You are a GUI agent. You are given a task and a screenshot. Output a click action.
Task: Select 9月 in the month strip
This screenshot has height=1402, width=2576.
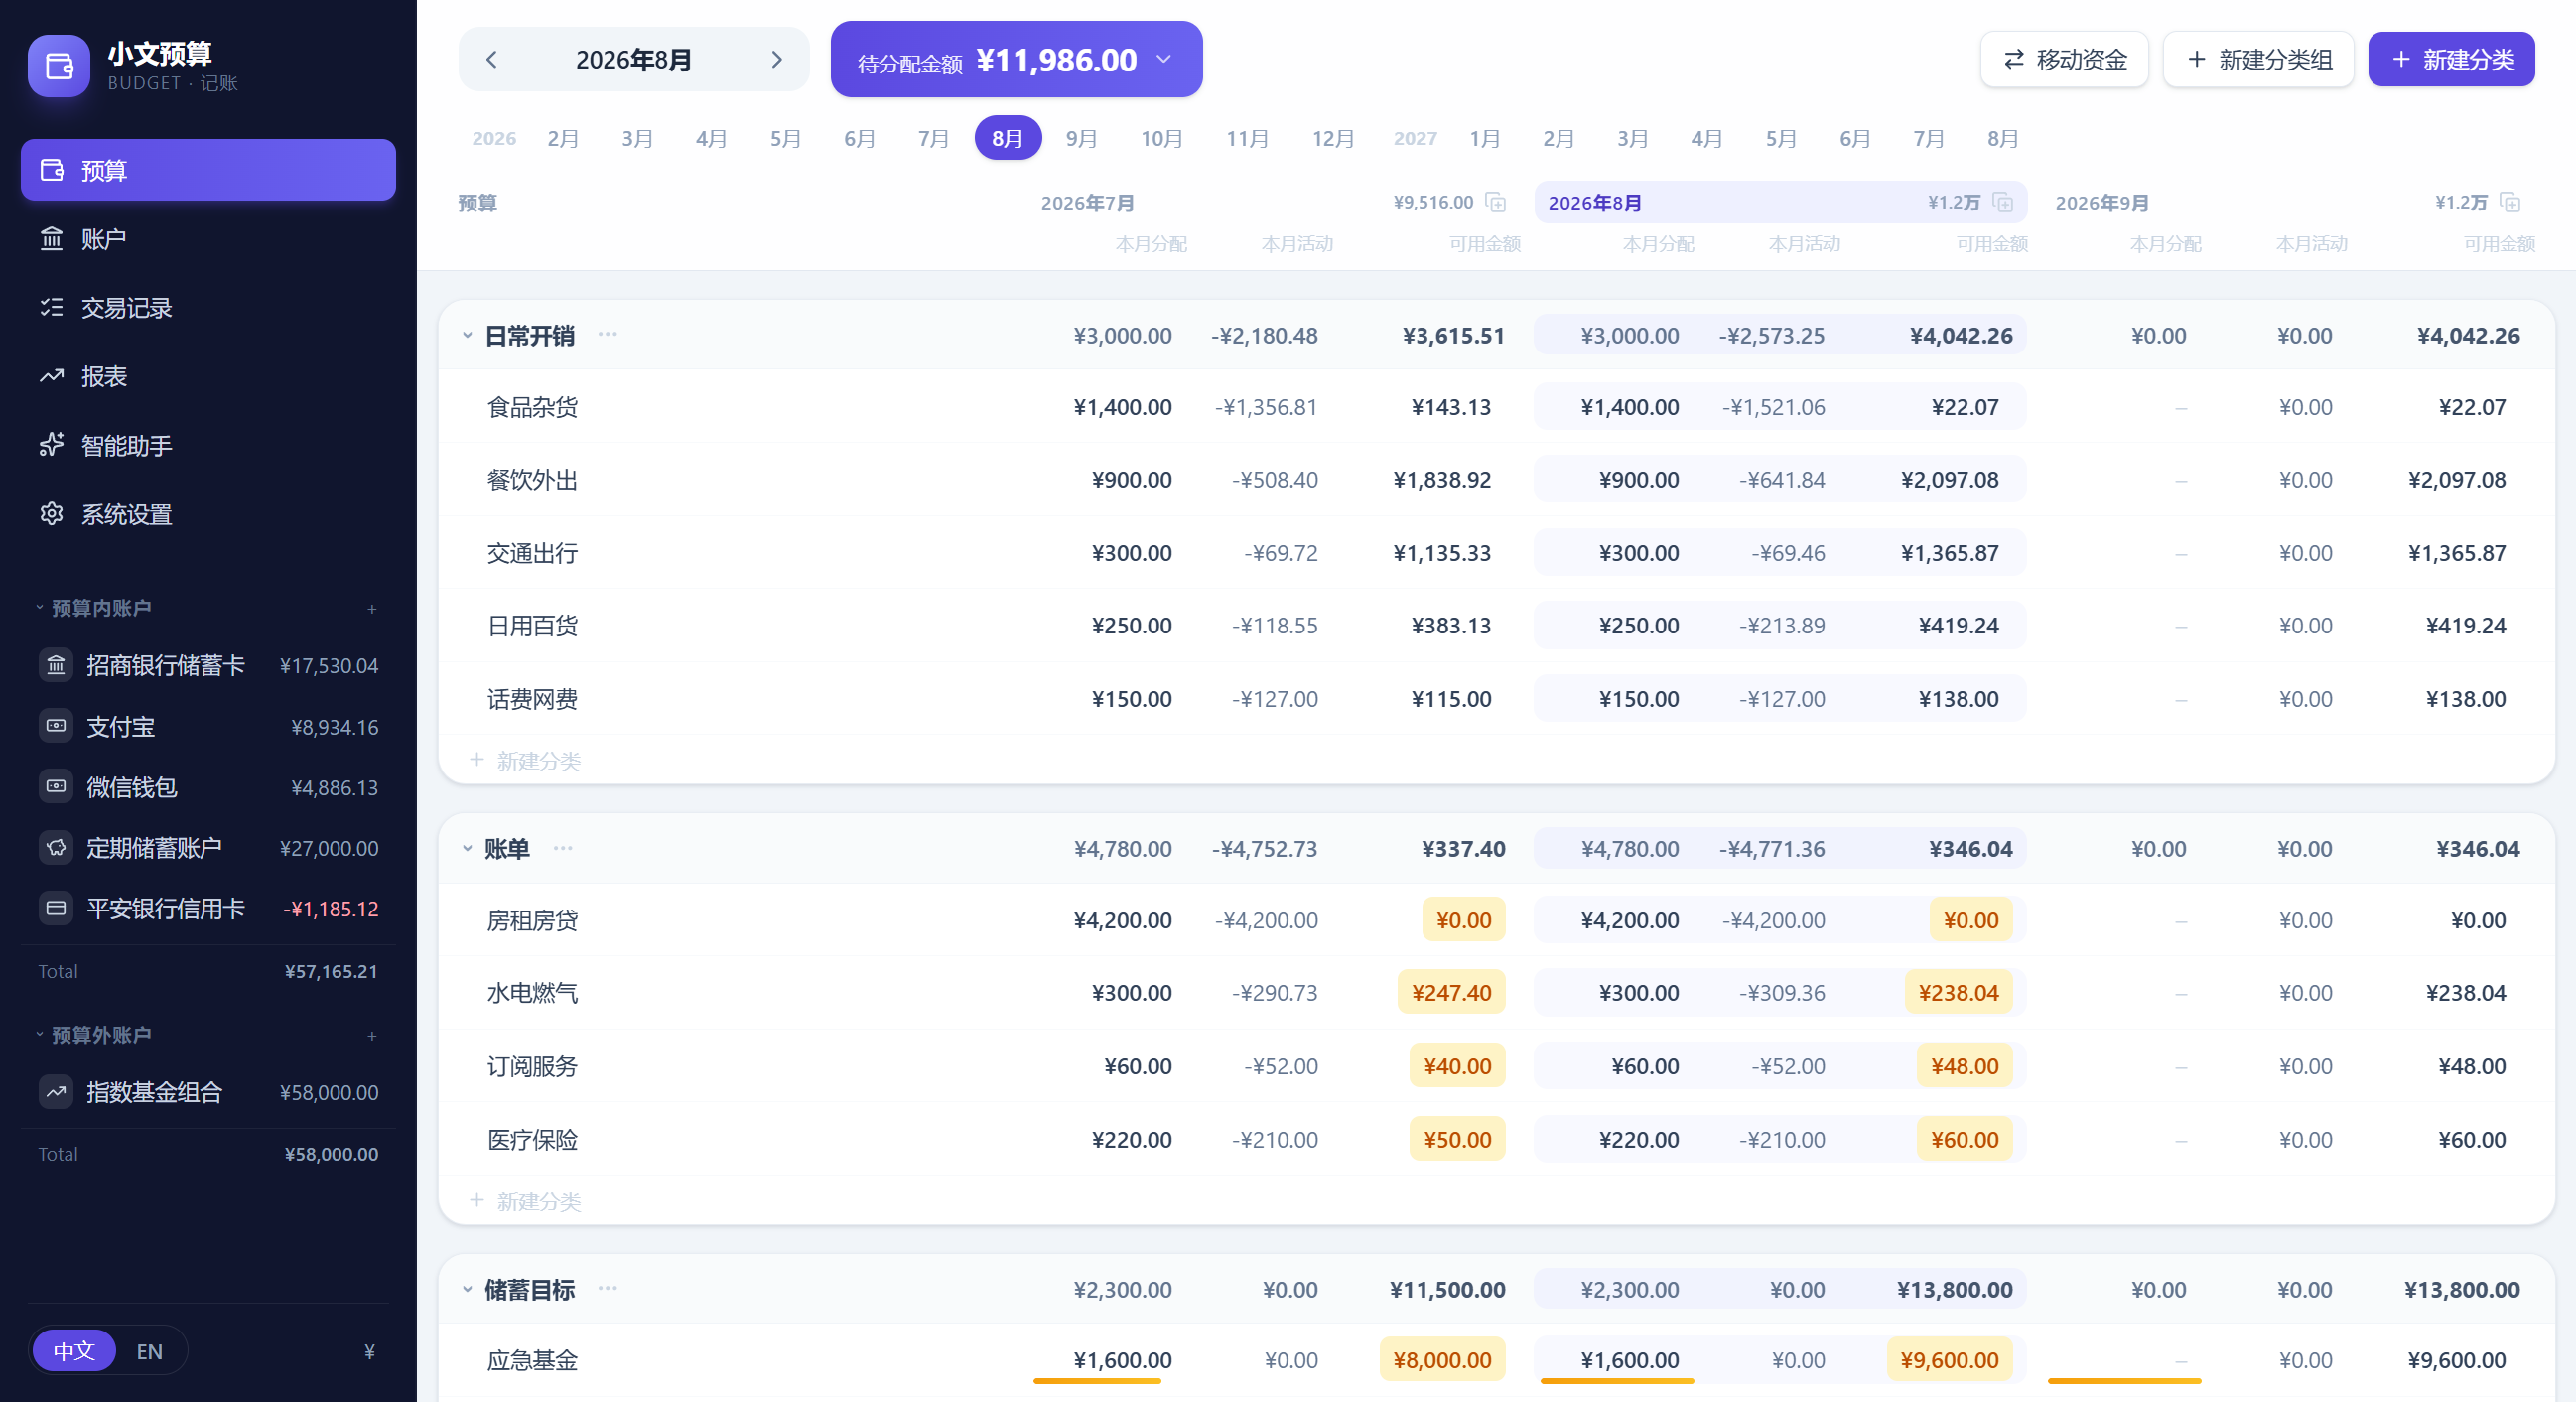point(1081,138)
